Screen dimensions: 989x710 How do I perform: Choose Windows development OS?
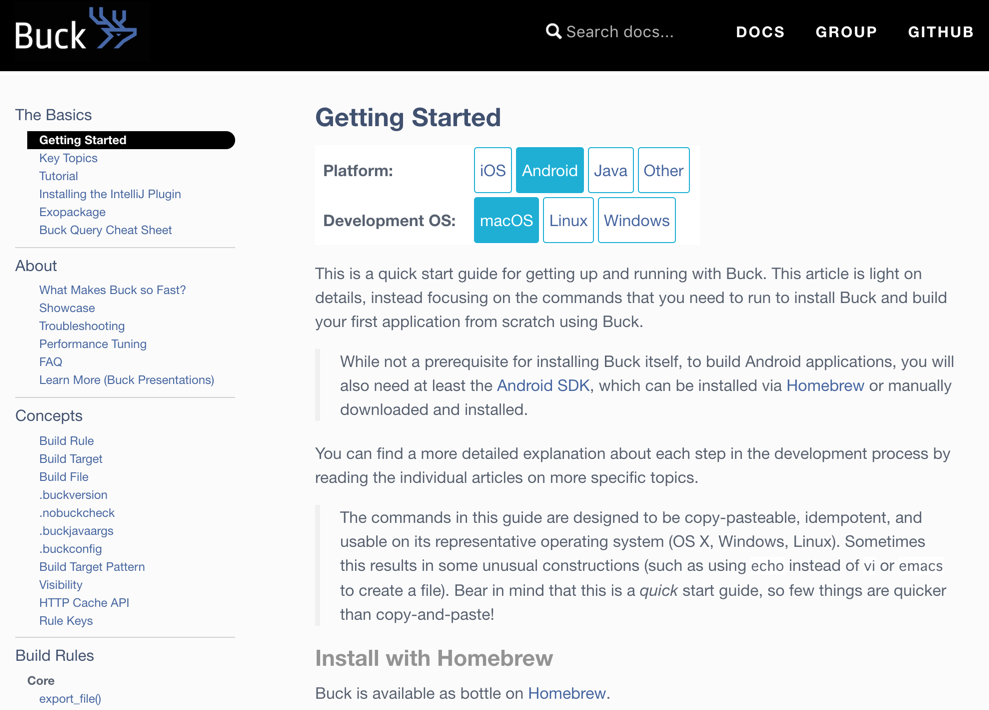tap(636, 220)
